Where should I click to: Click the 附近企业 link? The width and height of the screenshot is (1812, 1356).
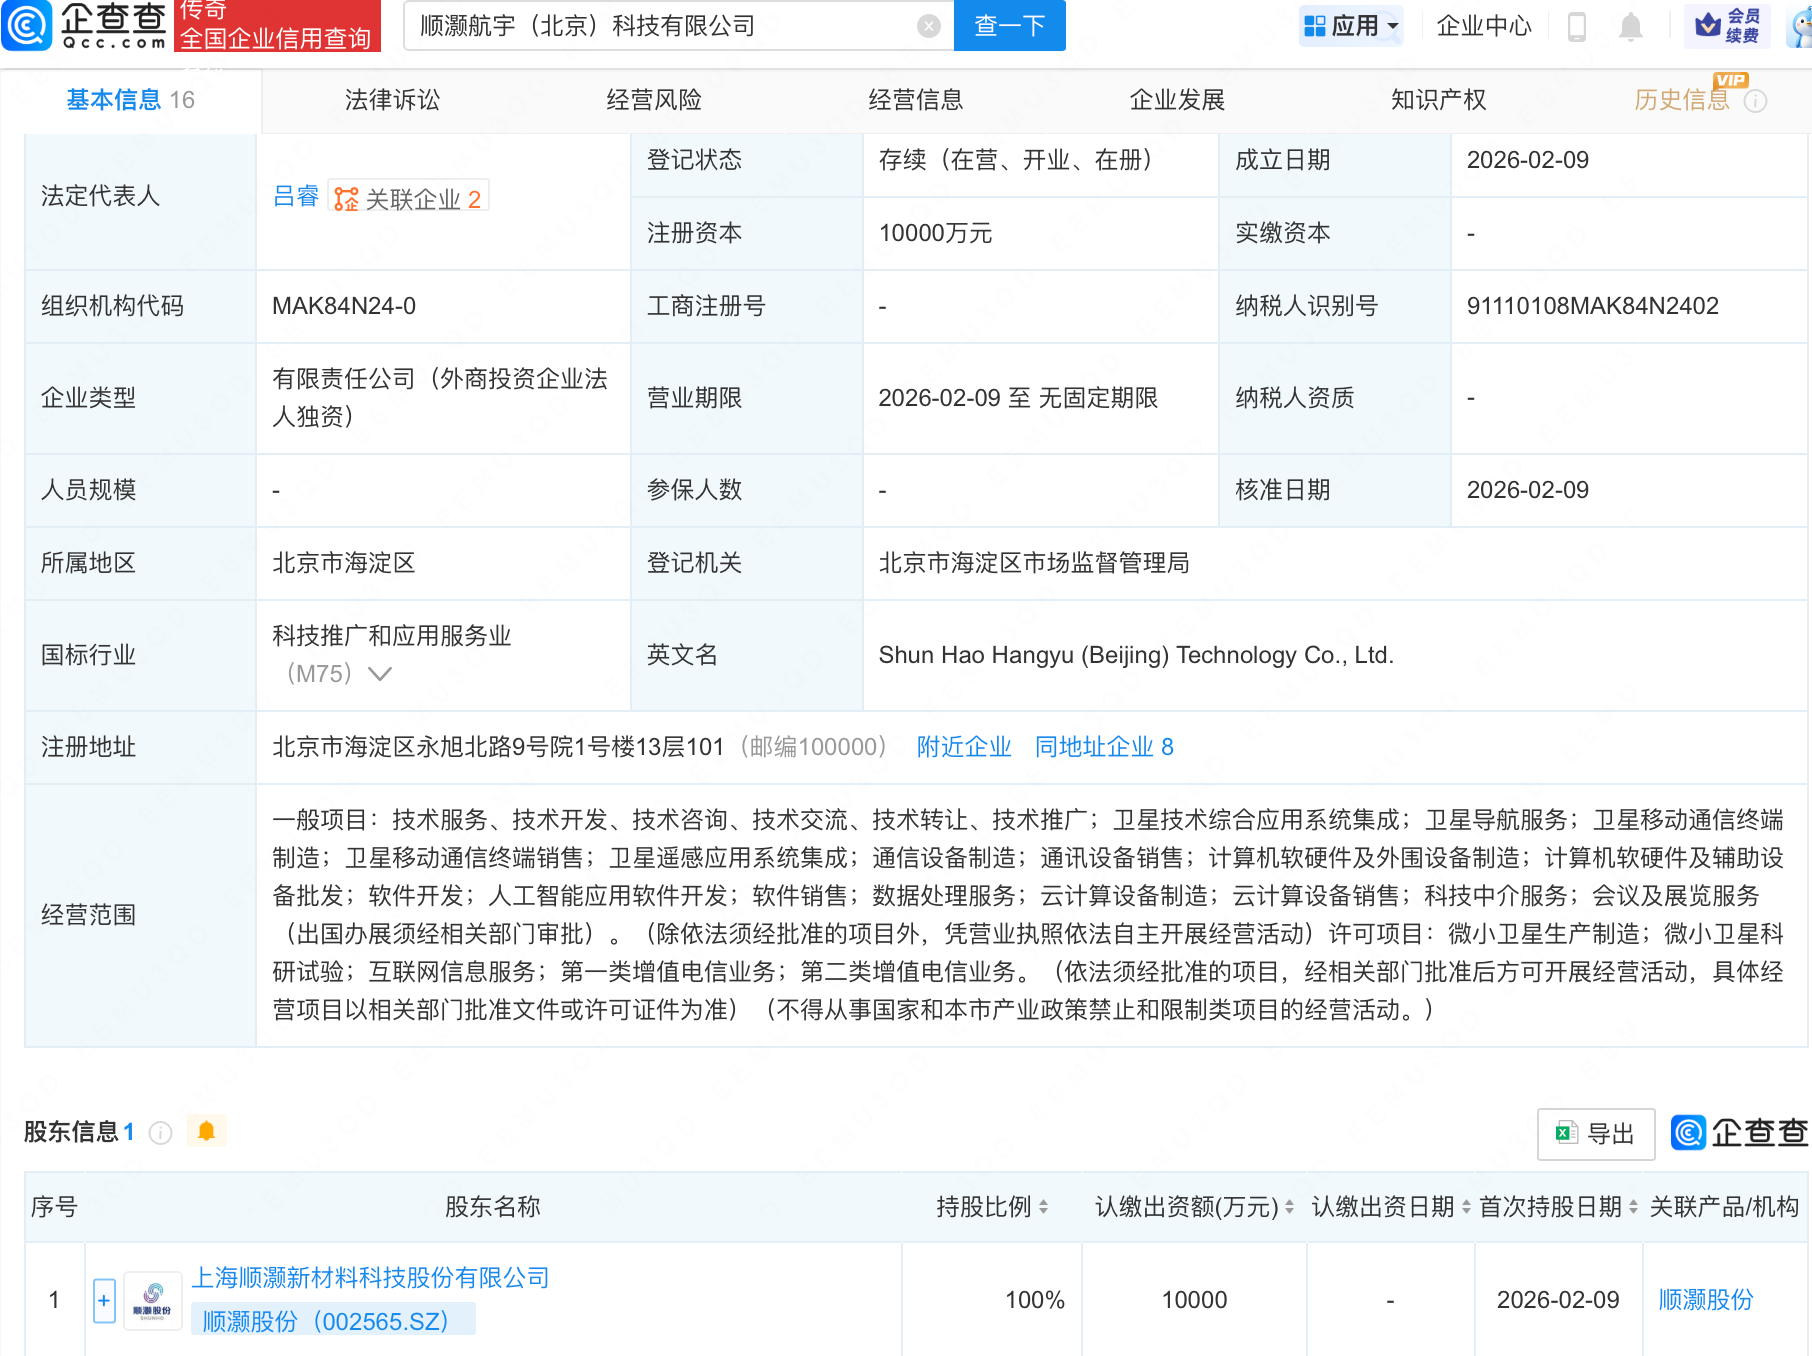coord(964,747)
